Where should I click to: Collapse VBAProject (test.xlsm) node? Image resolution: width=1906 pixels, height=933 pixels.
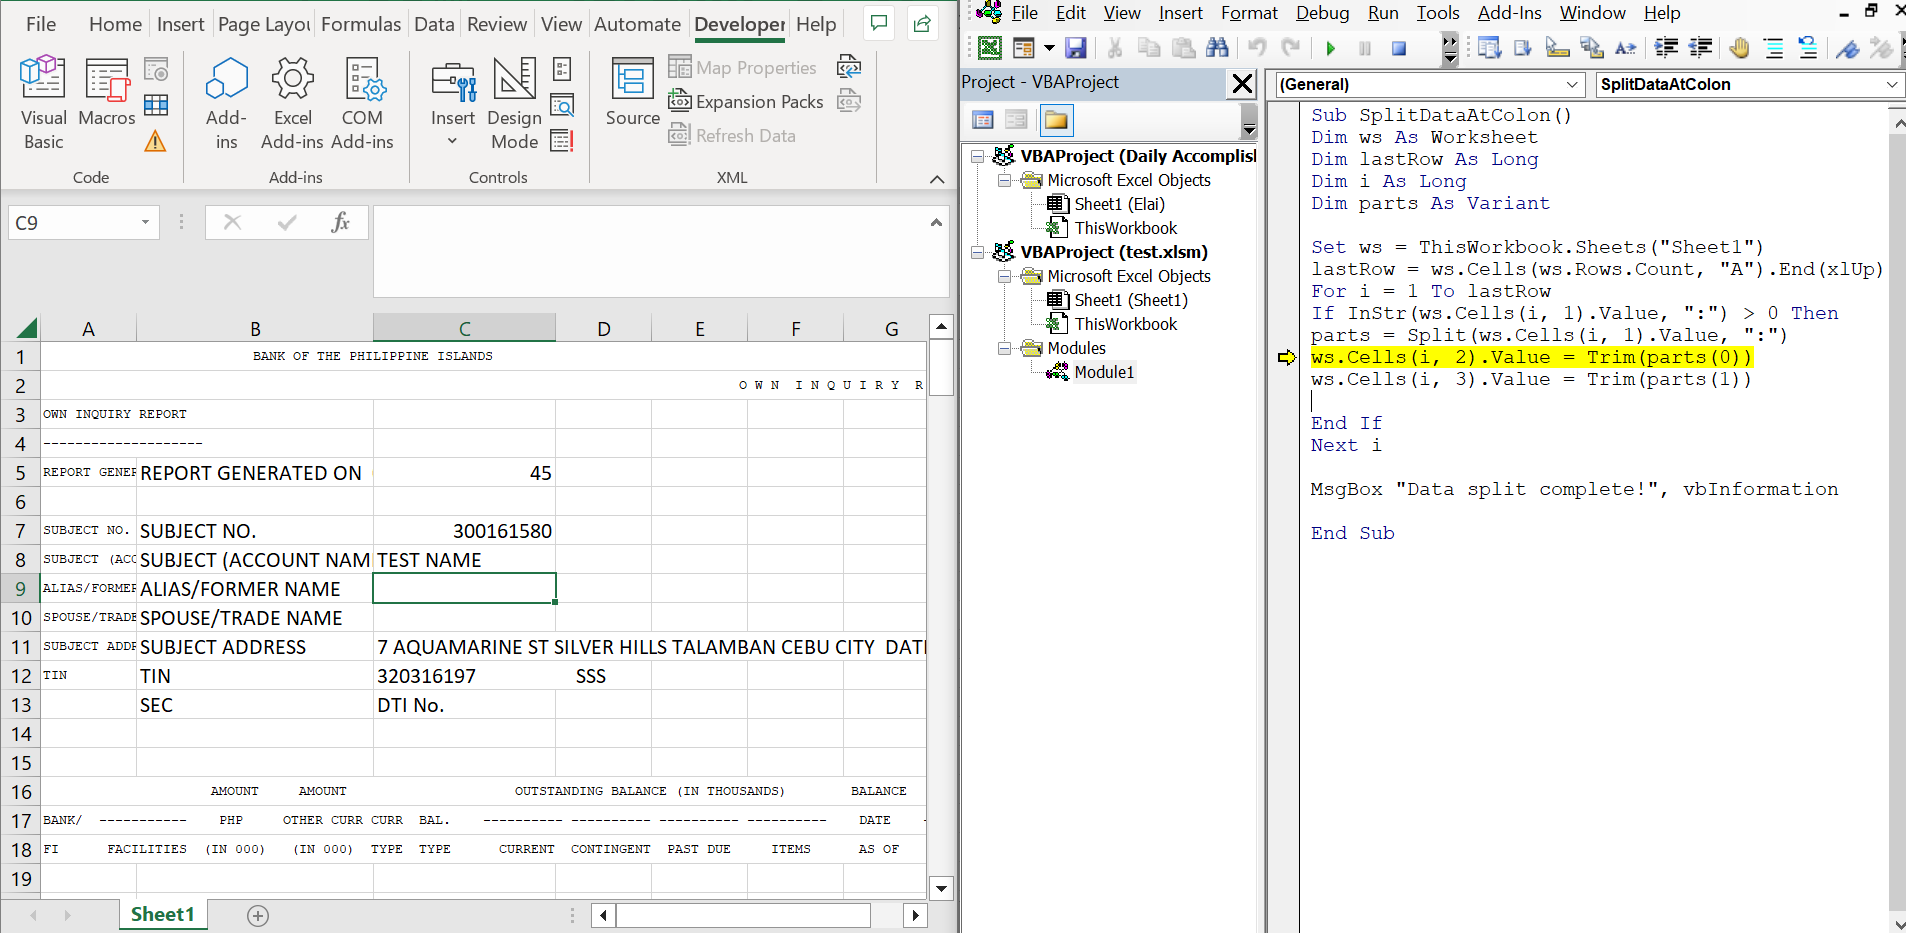977,252
